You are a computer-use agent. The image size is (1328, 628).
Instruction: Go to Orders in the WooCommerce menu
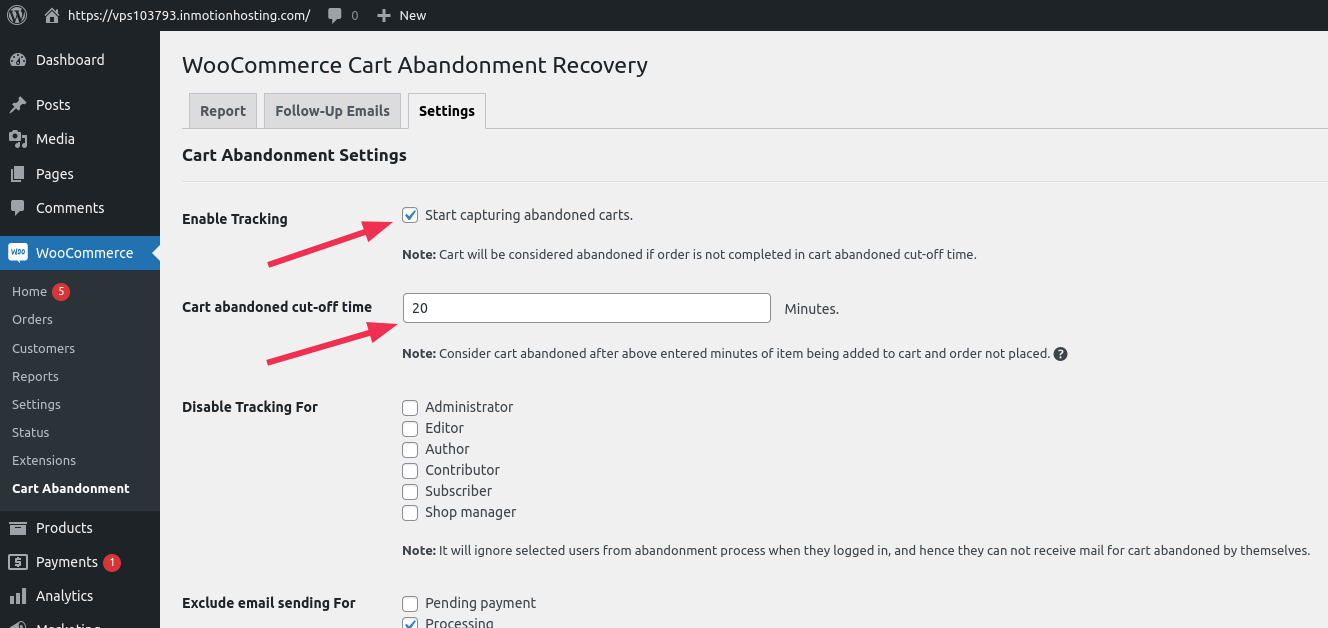pyautogui.click(x=32, y=319)
